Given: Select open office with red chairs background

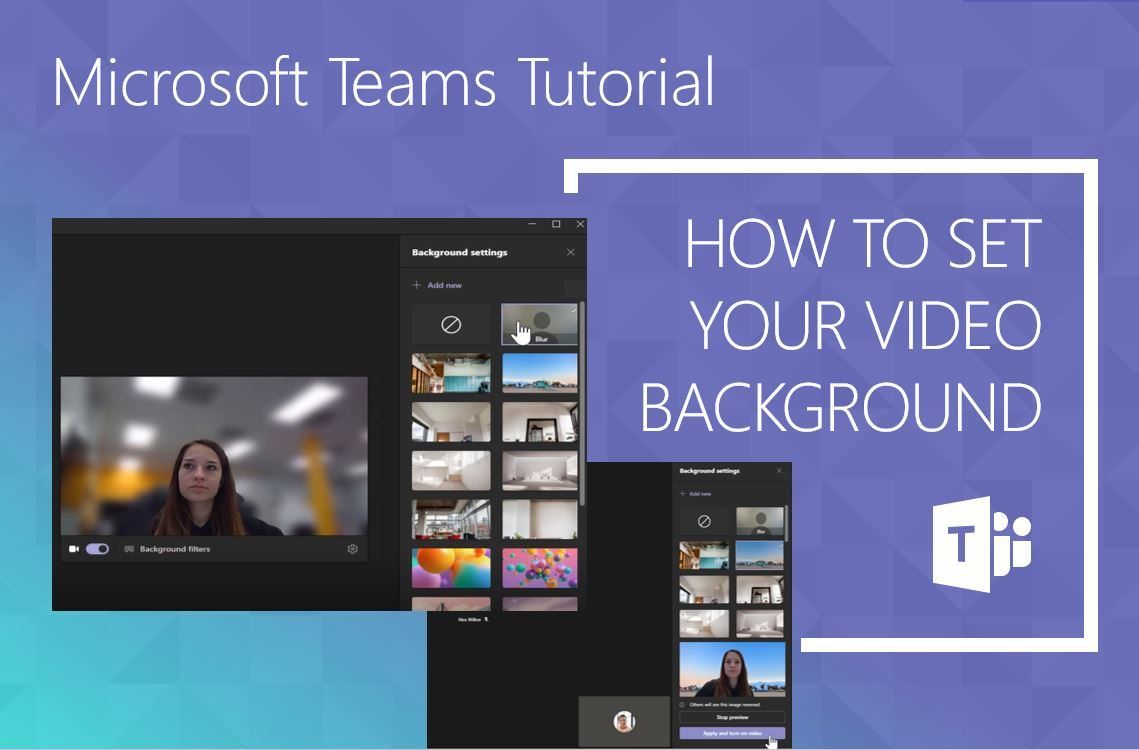Looking at the screenshot, I should point(451,519).
